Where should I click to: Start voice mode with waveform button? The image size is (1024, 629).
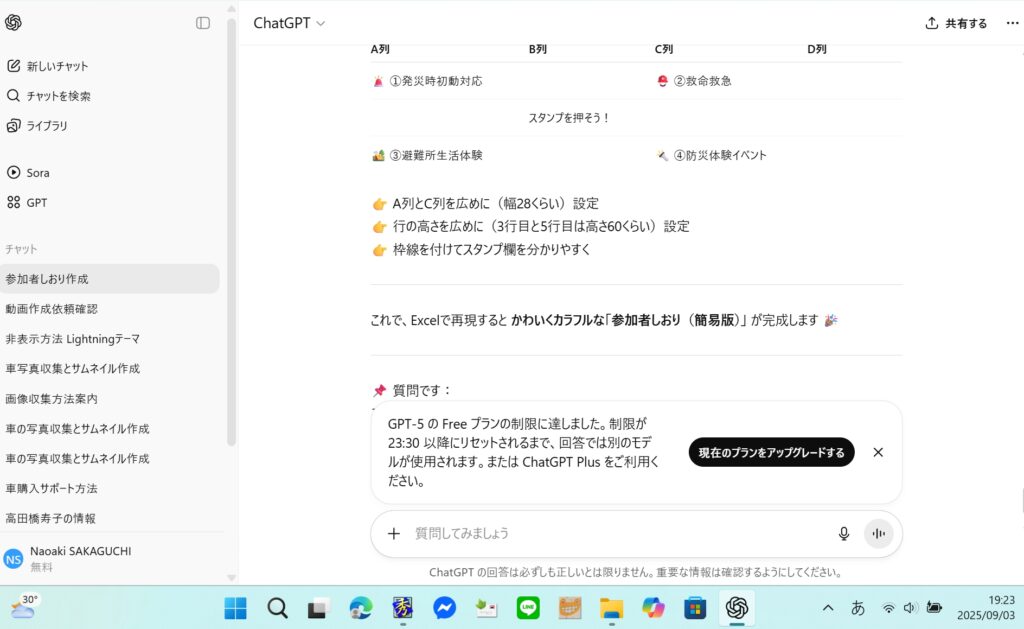[878, 534]
